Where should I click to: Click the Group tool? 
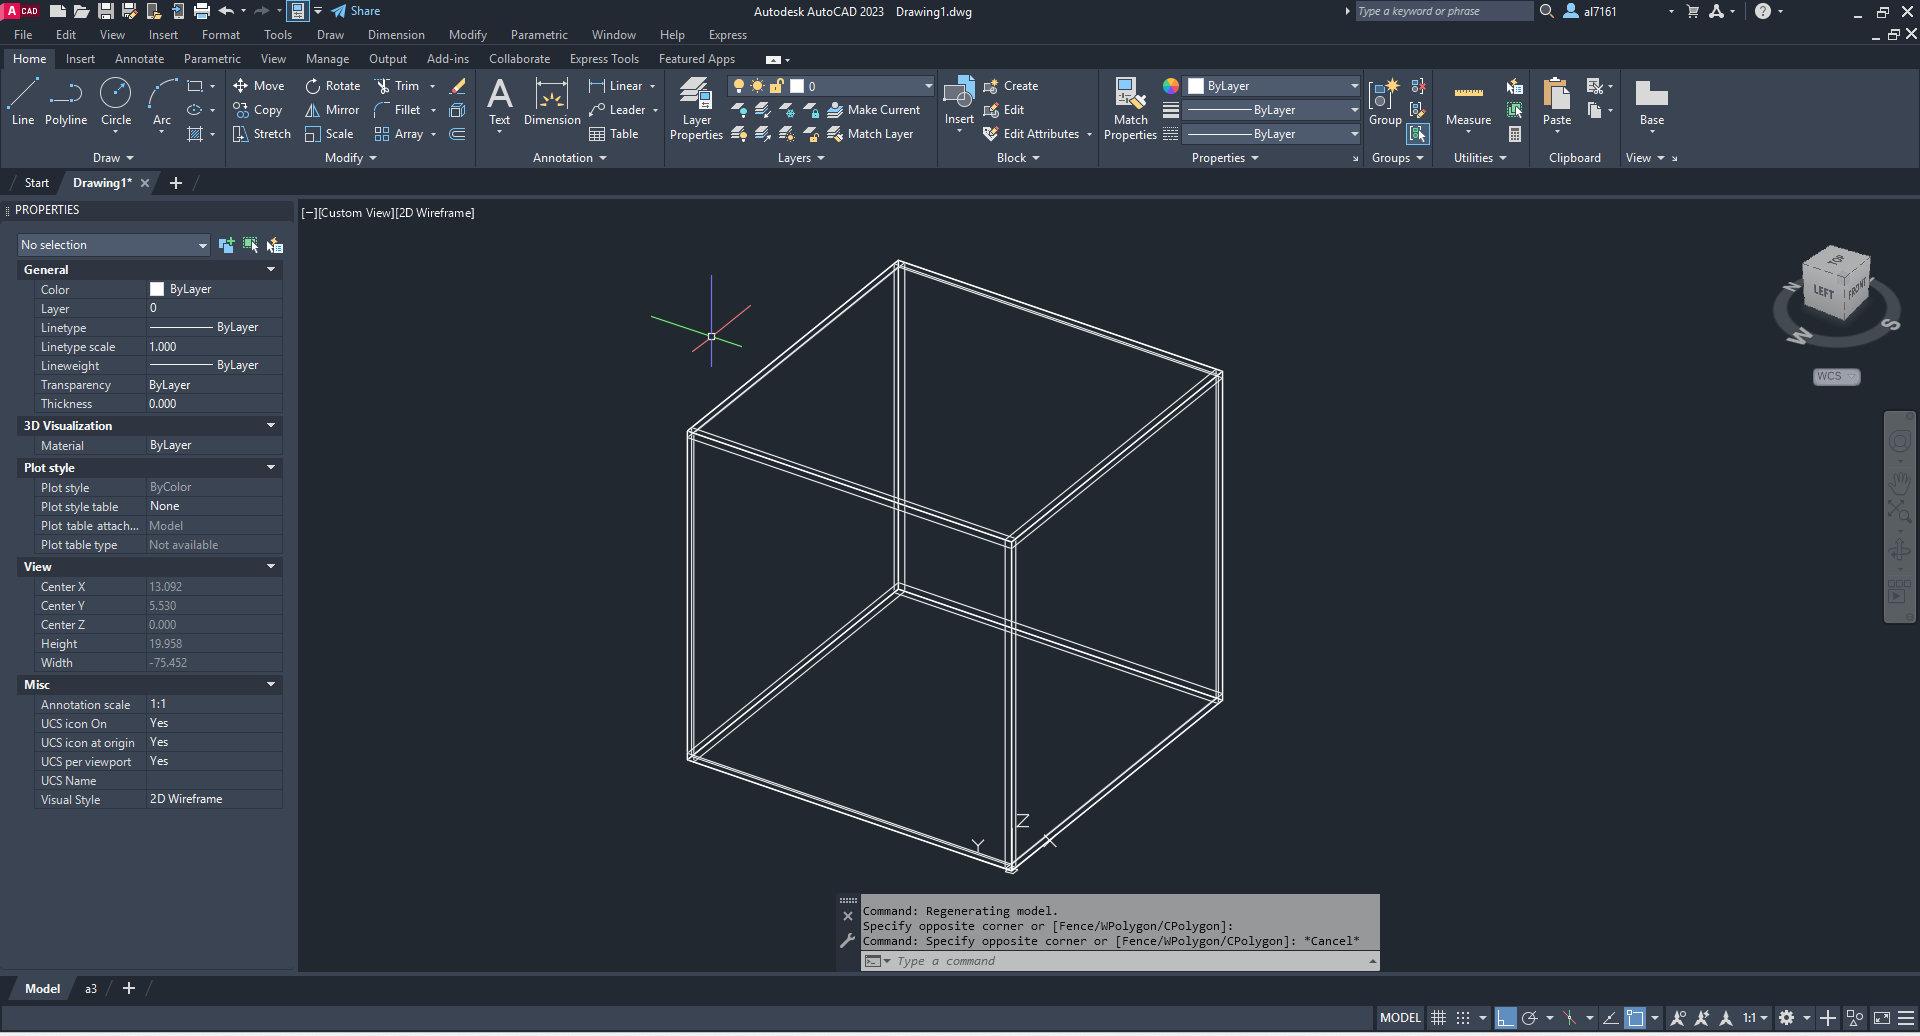(x=1385, y=102)
